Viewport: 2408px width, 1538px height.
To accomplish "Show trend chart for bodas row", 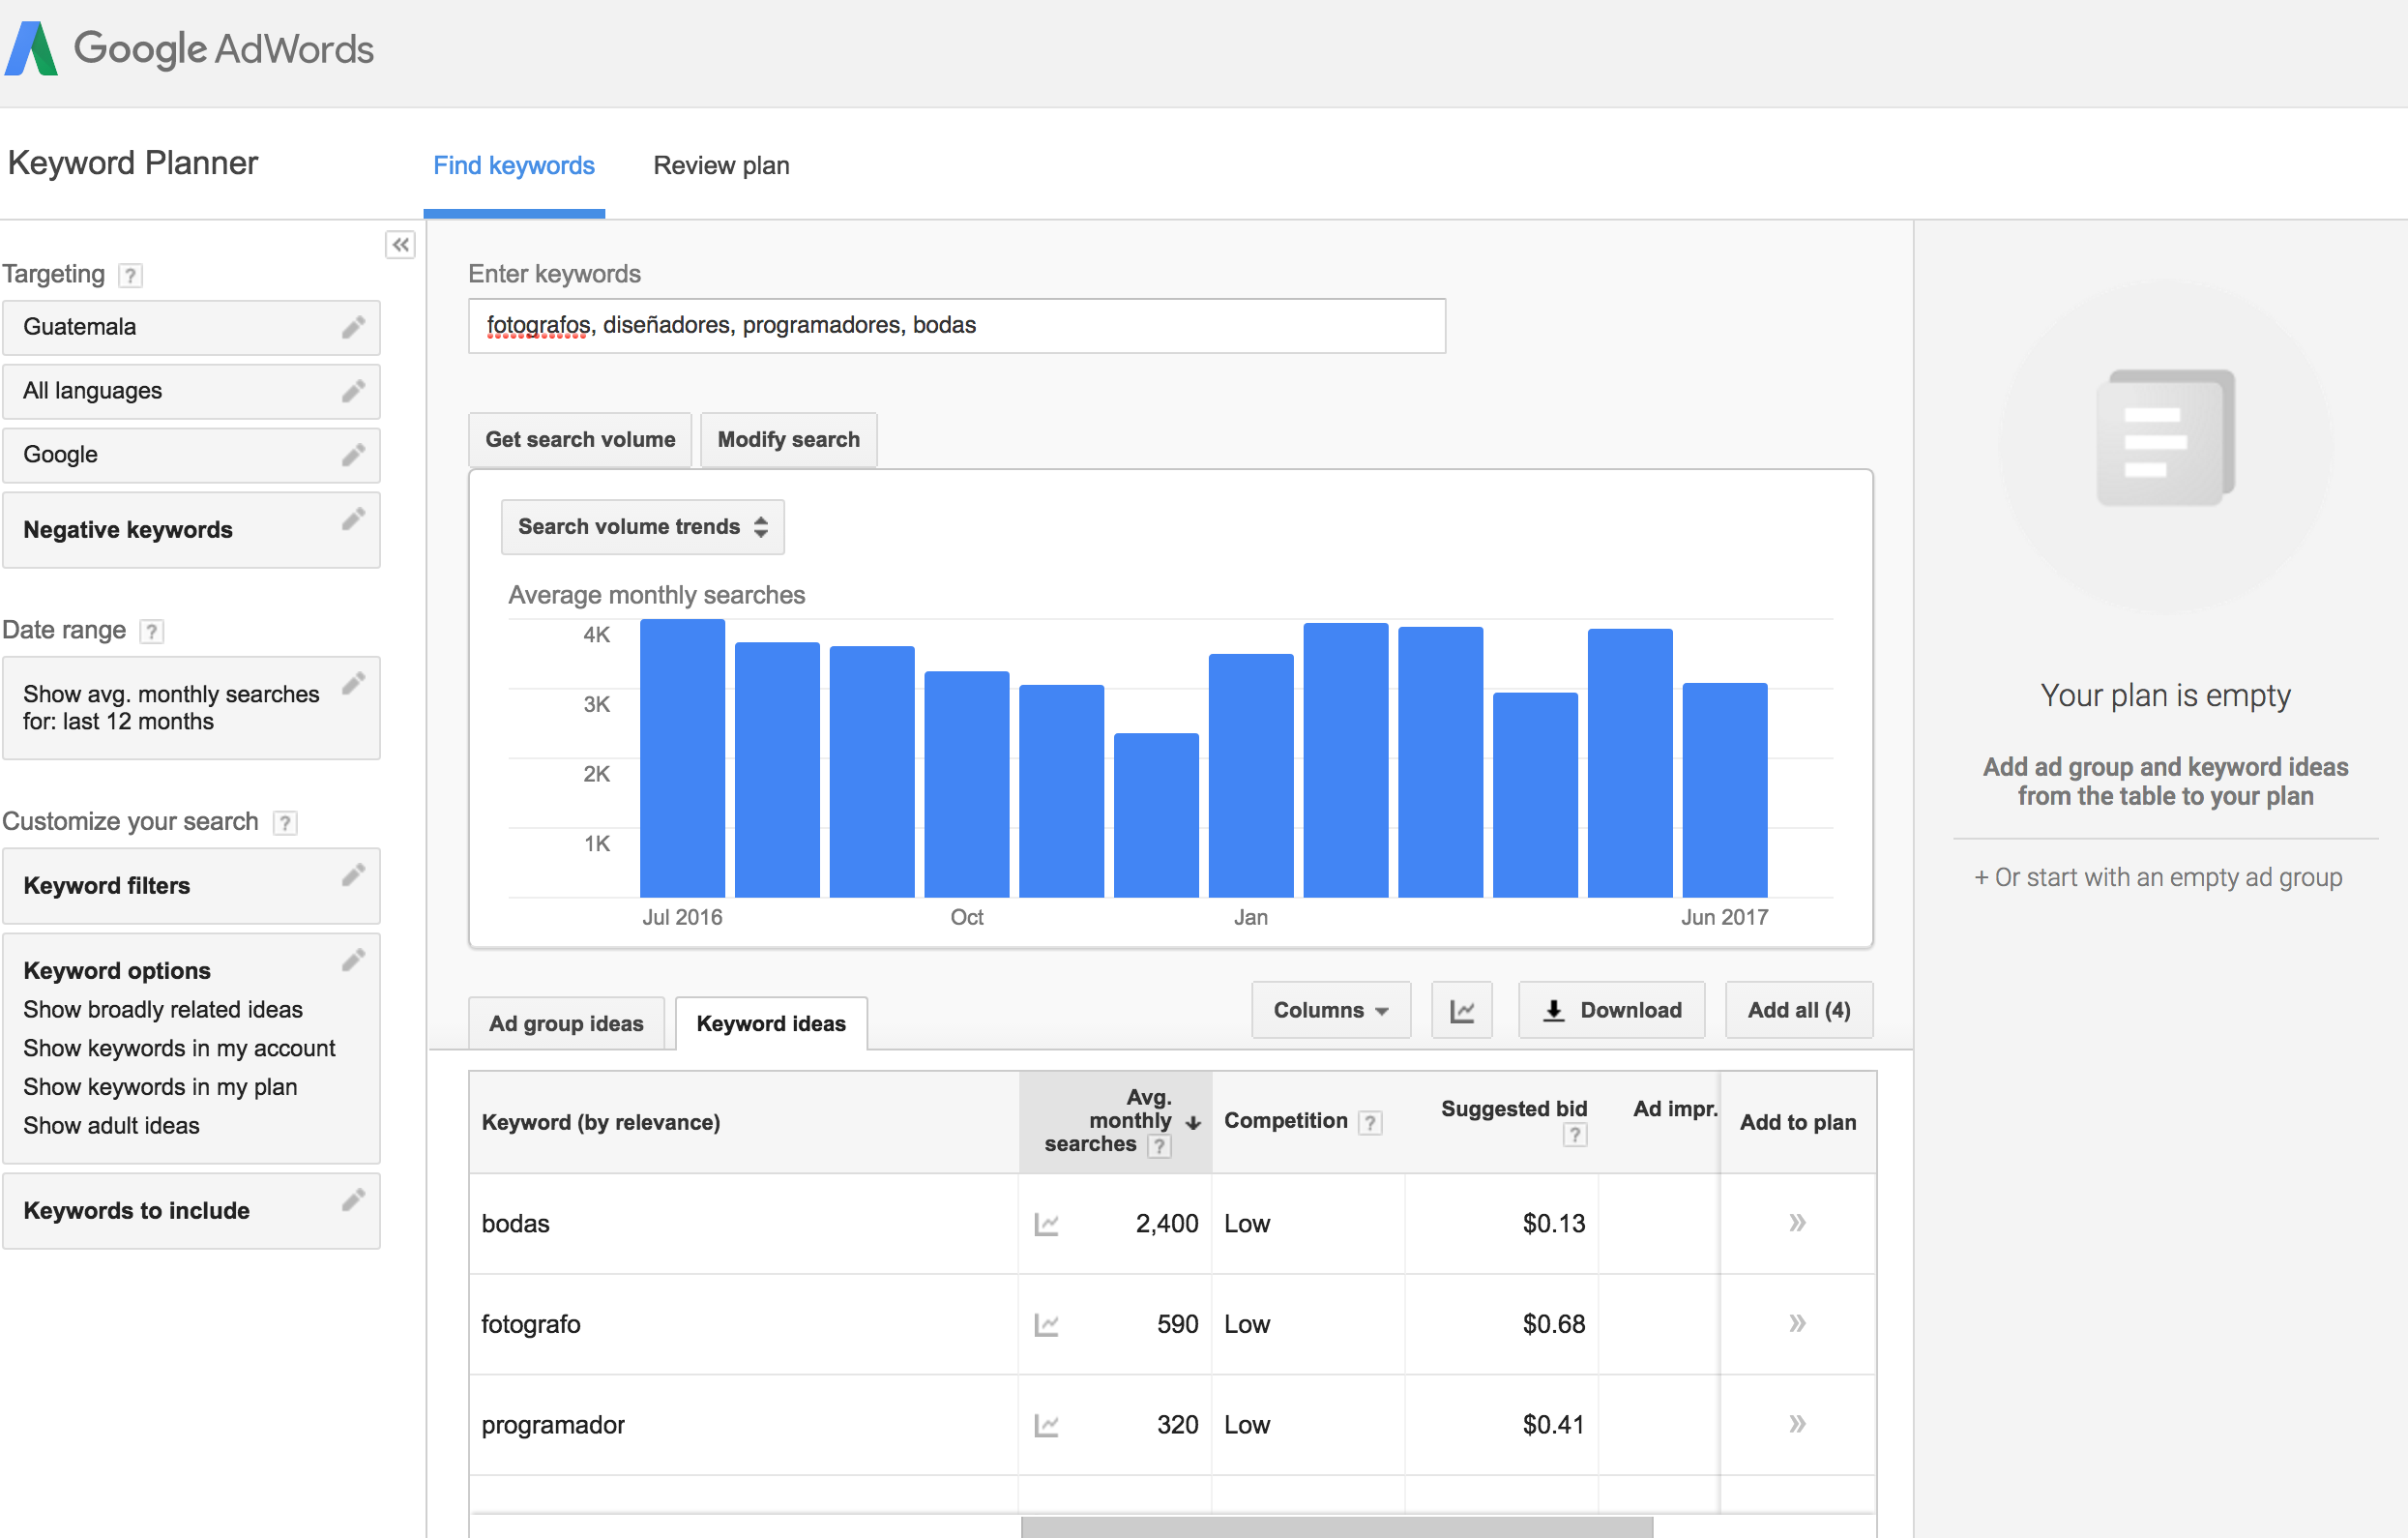I will 1046,1224.
